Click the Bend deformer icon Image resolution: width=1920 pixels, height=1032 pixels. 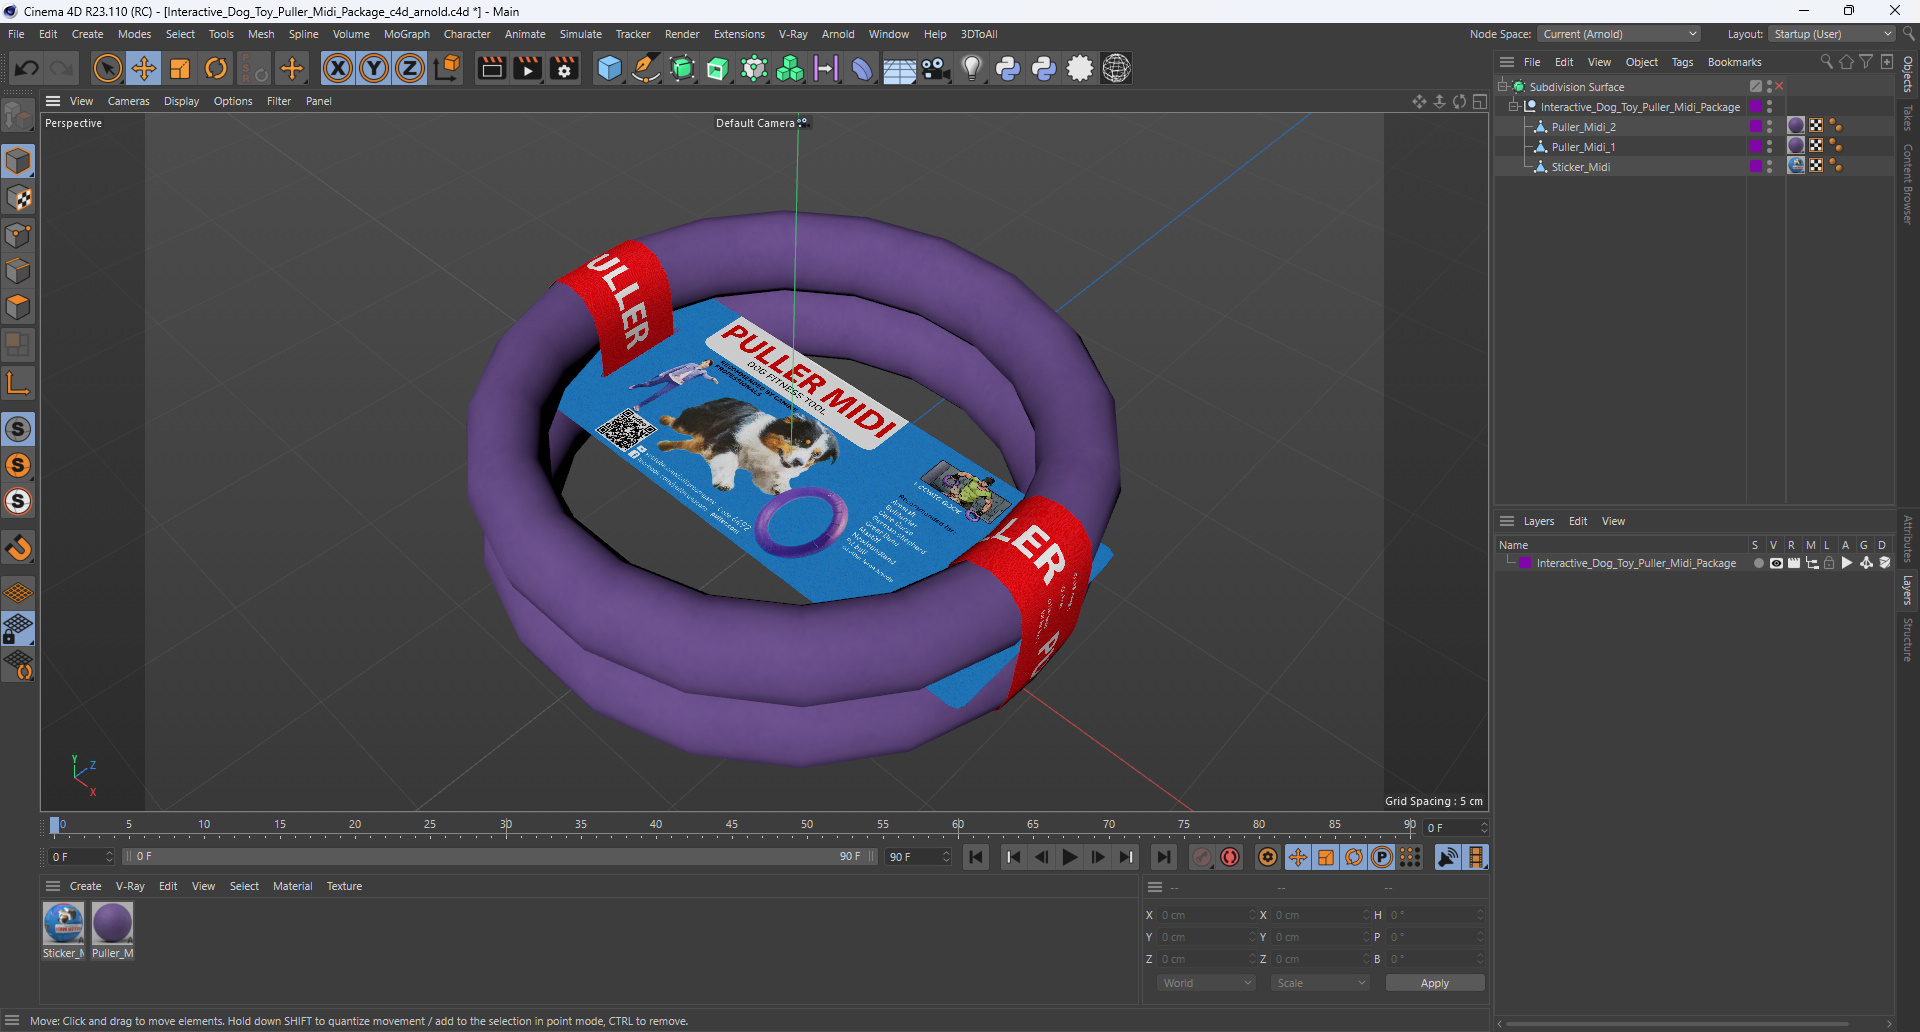(862, 68)
